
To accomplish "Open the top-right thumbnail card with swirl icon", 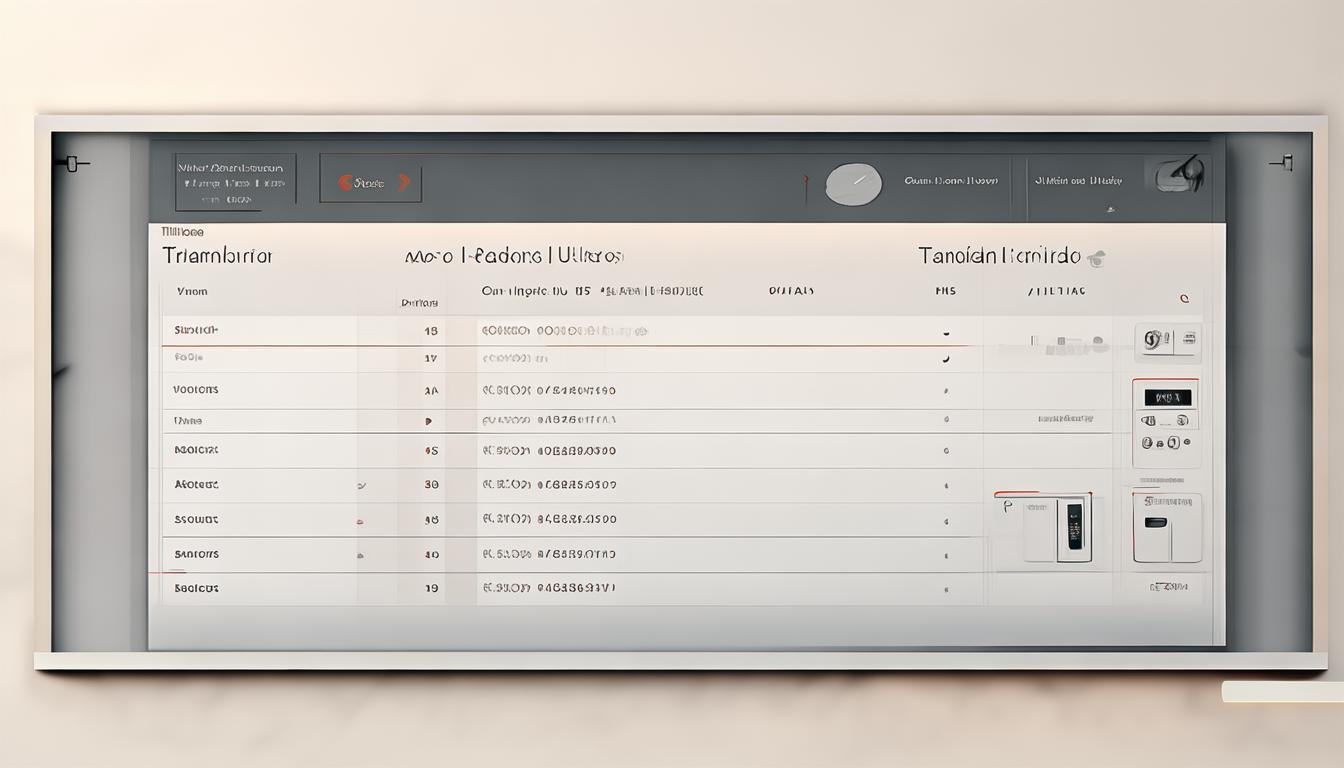I will [1167, 341].
